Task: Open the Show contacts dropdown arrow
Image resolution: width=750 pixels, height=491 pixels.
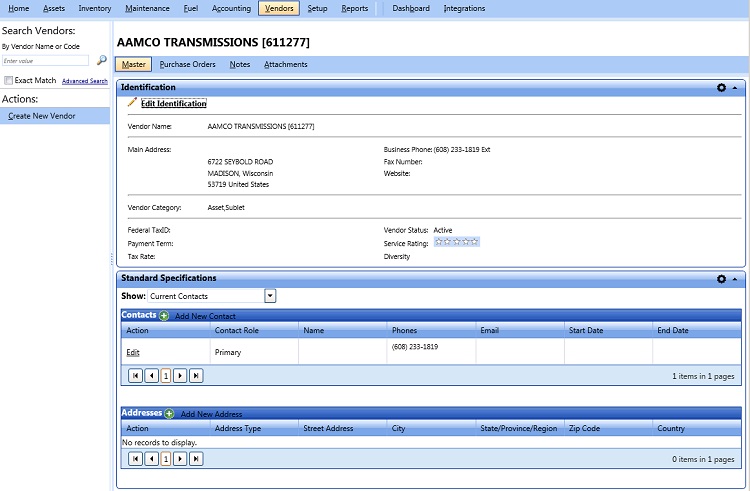Action: click(270, 296)
